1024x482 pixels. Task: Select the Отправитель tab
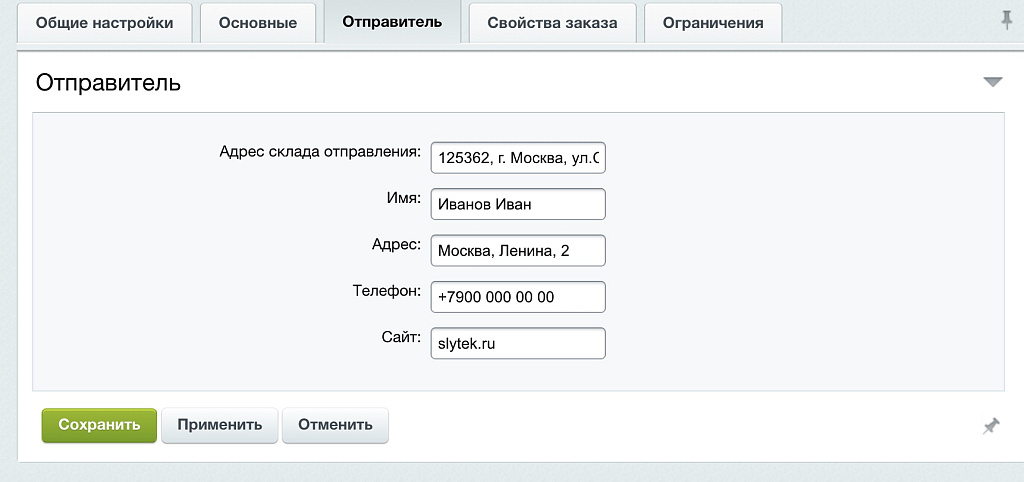(x=392, y=22)
